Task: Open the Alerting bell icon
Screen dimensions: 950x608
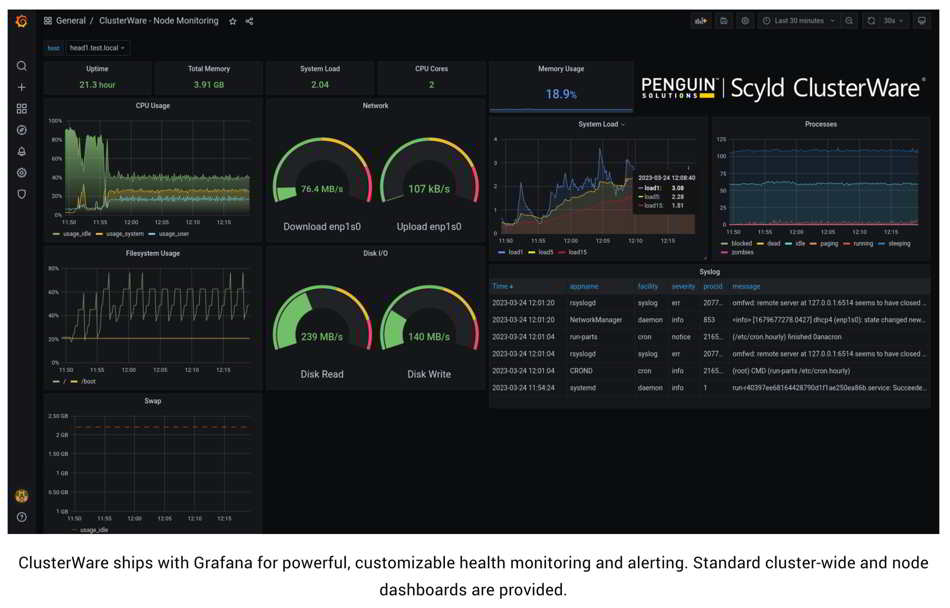Action: pyautogui.click(x=21, y=152)
